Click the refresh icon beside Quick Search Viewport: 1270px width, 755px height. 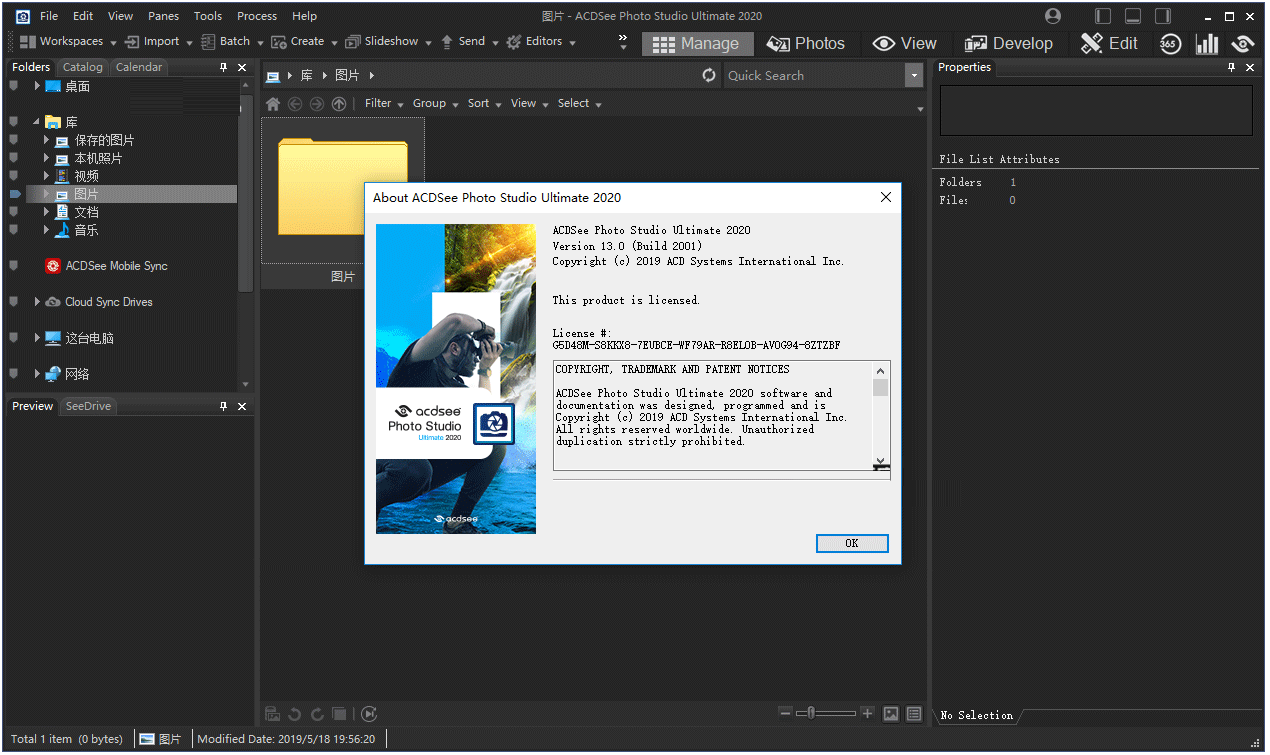709,75
